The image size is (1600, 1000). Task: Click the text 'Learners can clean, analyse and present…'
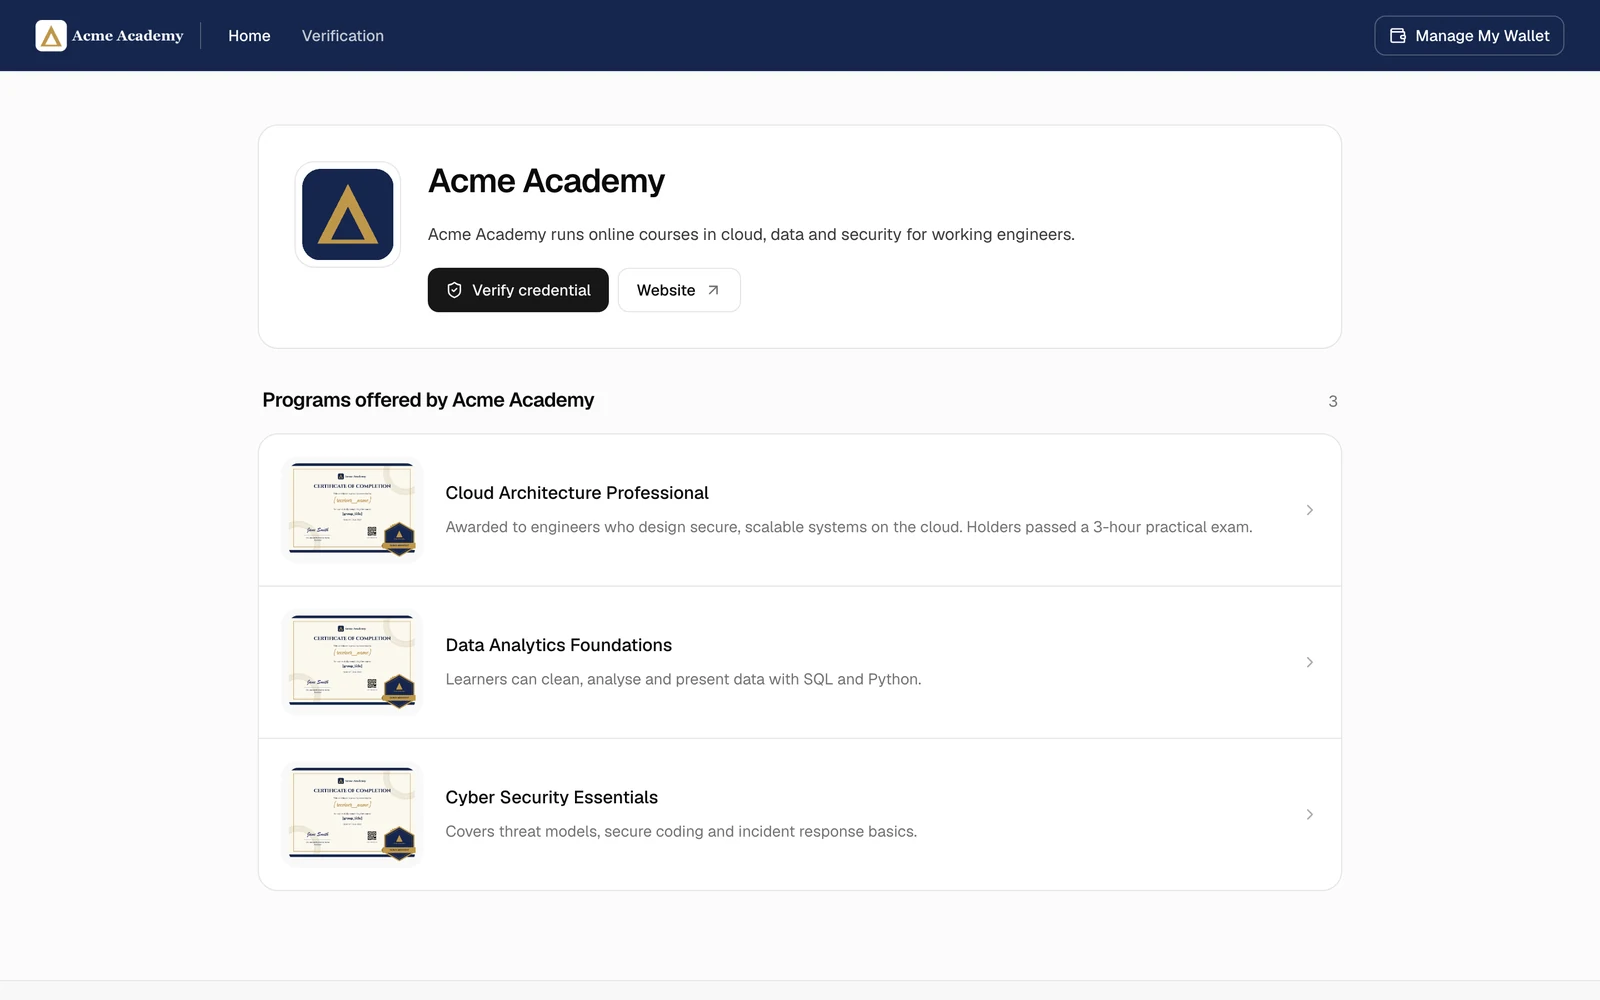[683, 679]
